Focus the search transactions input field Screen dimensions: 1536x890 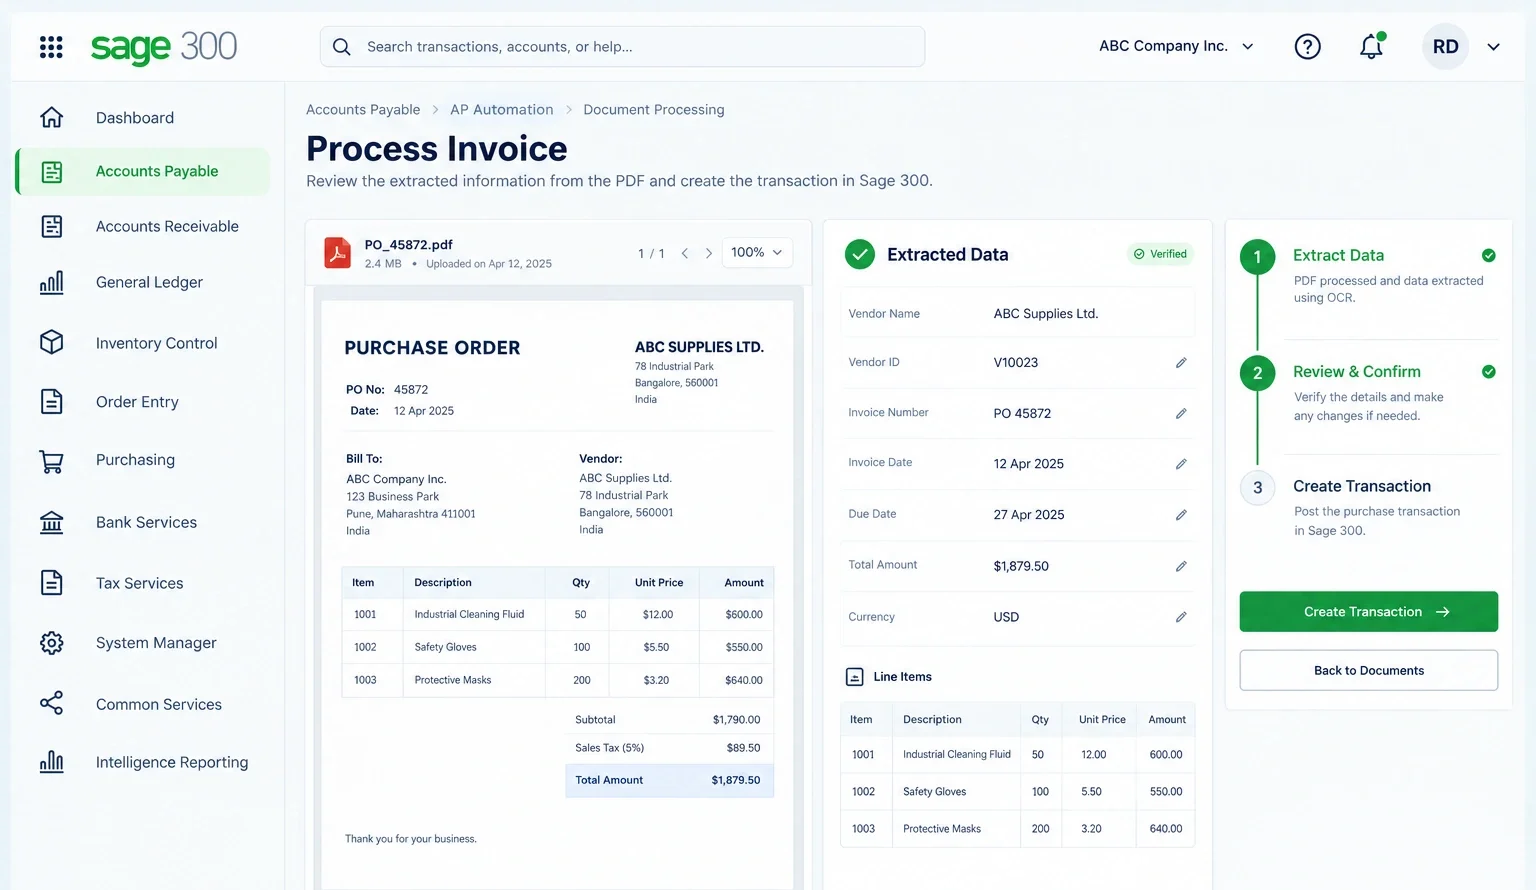[x=622, y=47]
